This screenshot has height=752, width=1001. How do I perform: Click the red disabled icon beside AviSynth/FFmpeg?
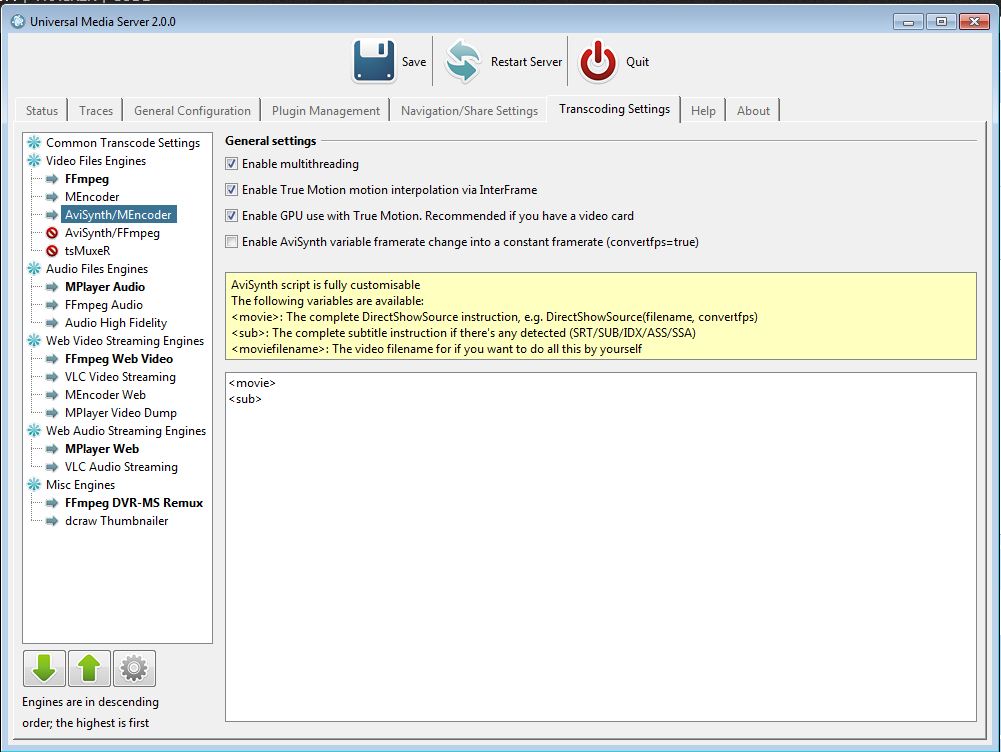(x=52, y=233)
